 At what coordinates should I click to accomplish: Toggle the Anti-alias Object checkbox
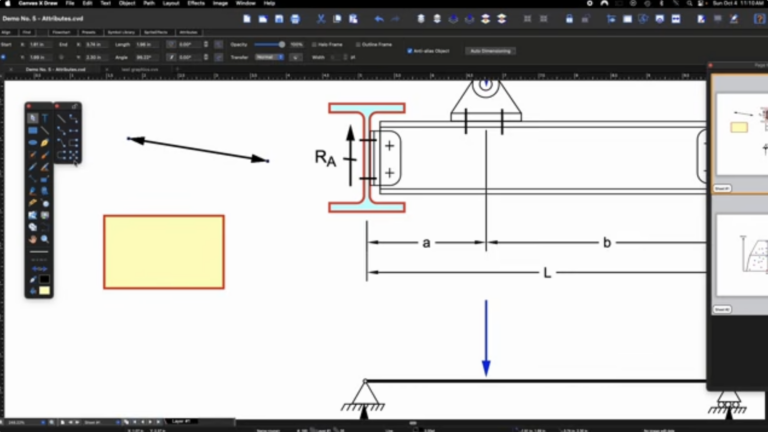409,51
